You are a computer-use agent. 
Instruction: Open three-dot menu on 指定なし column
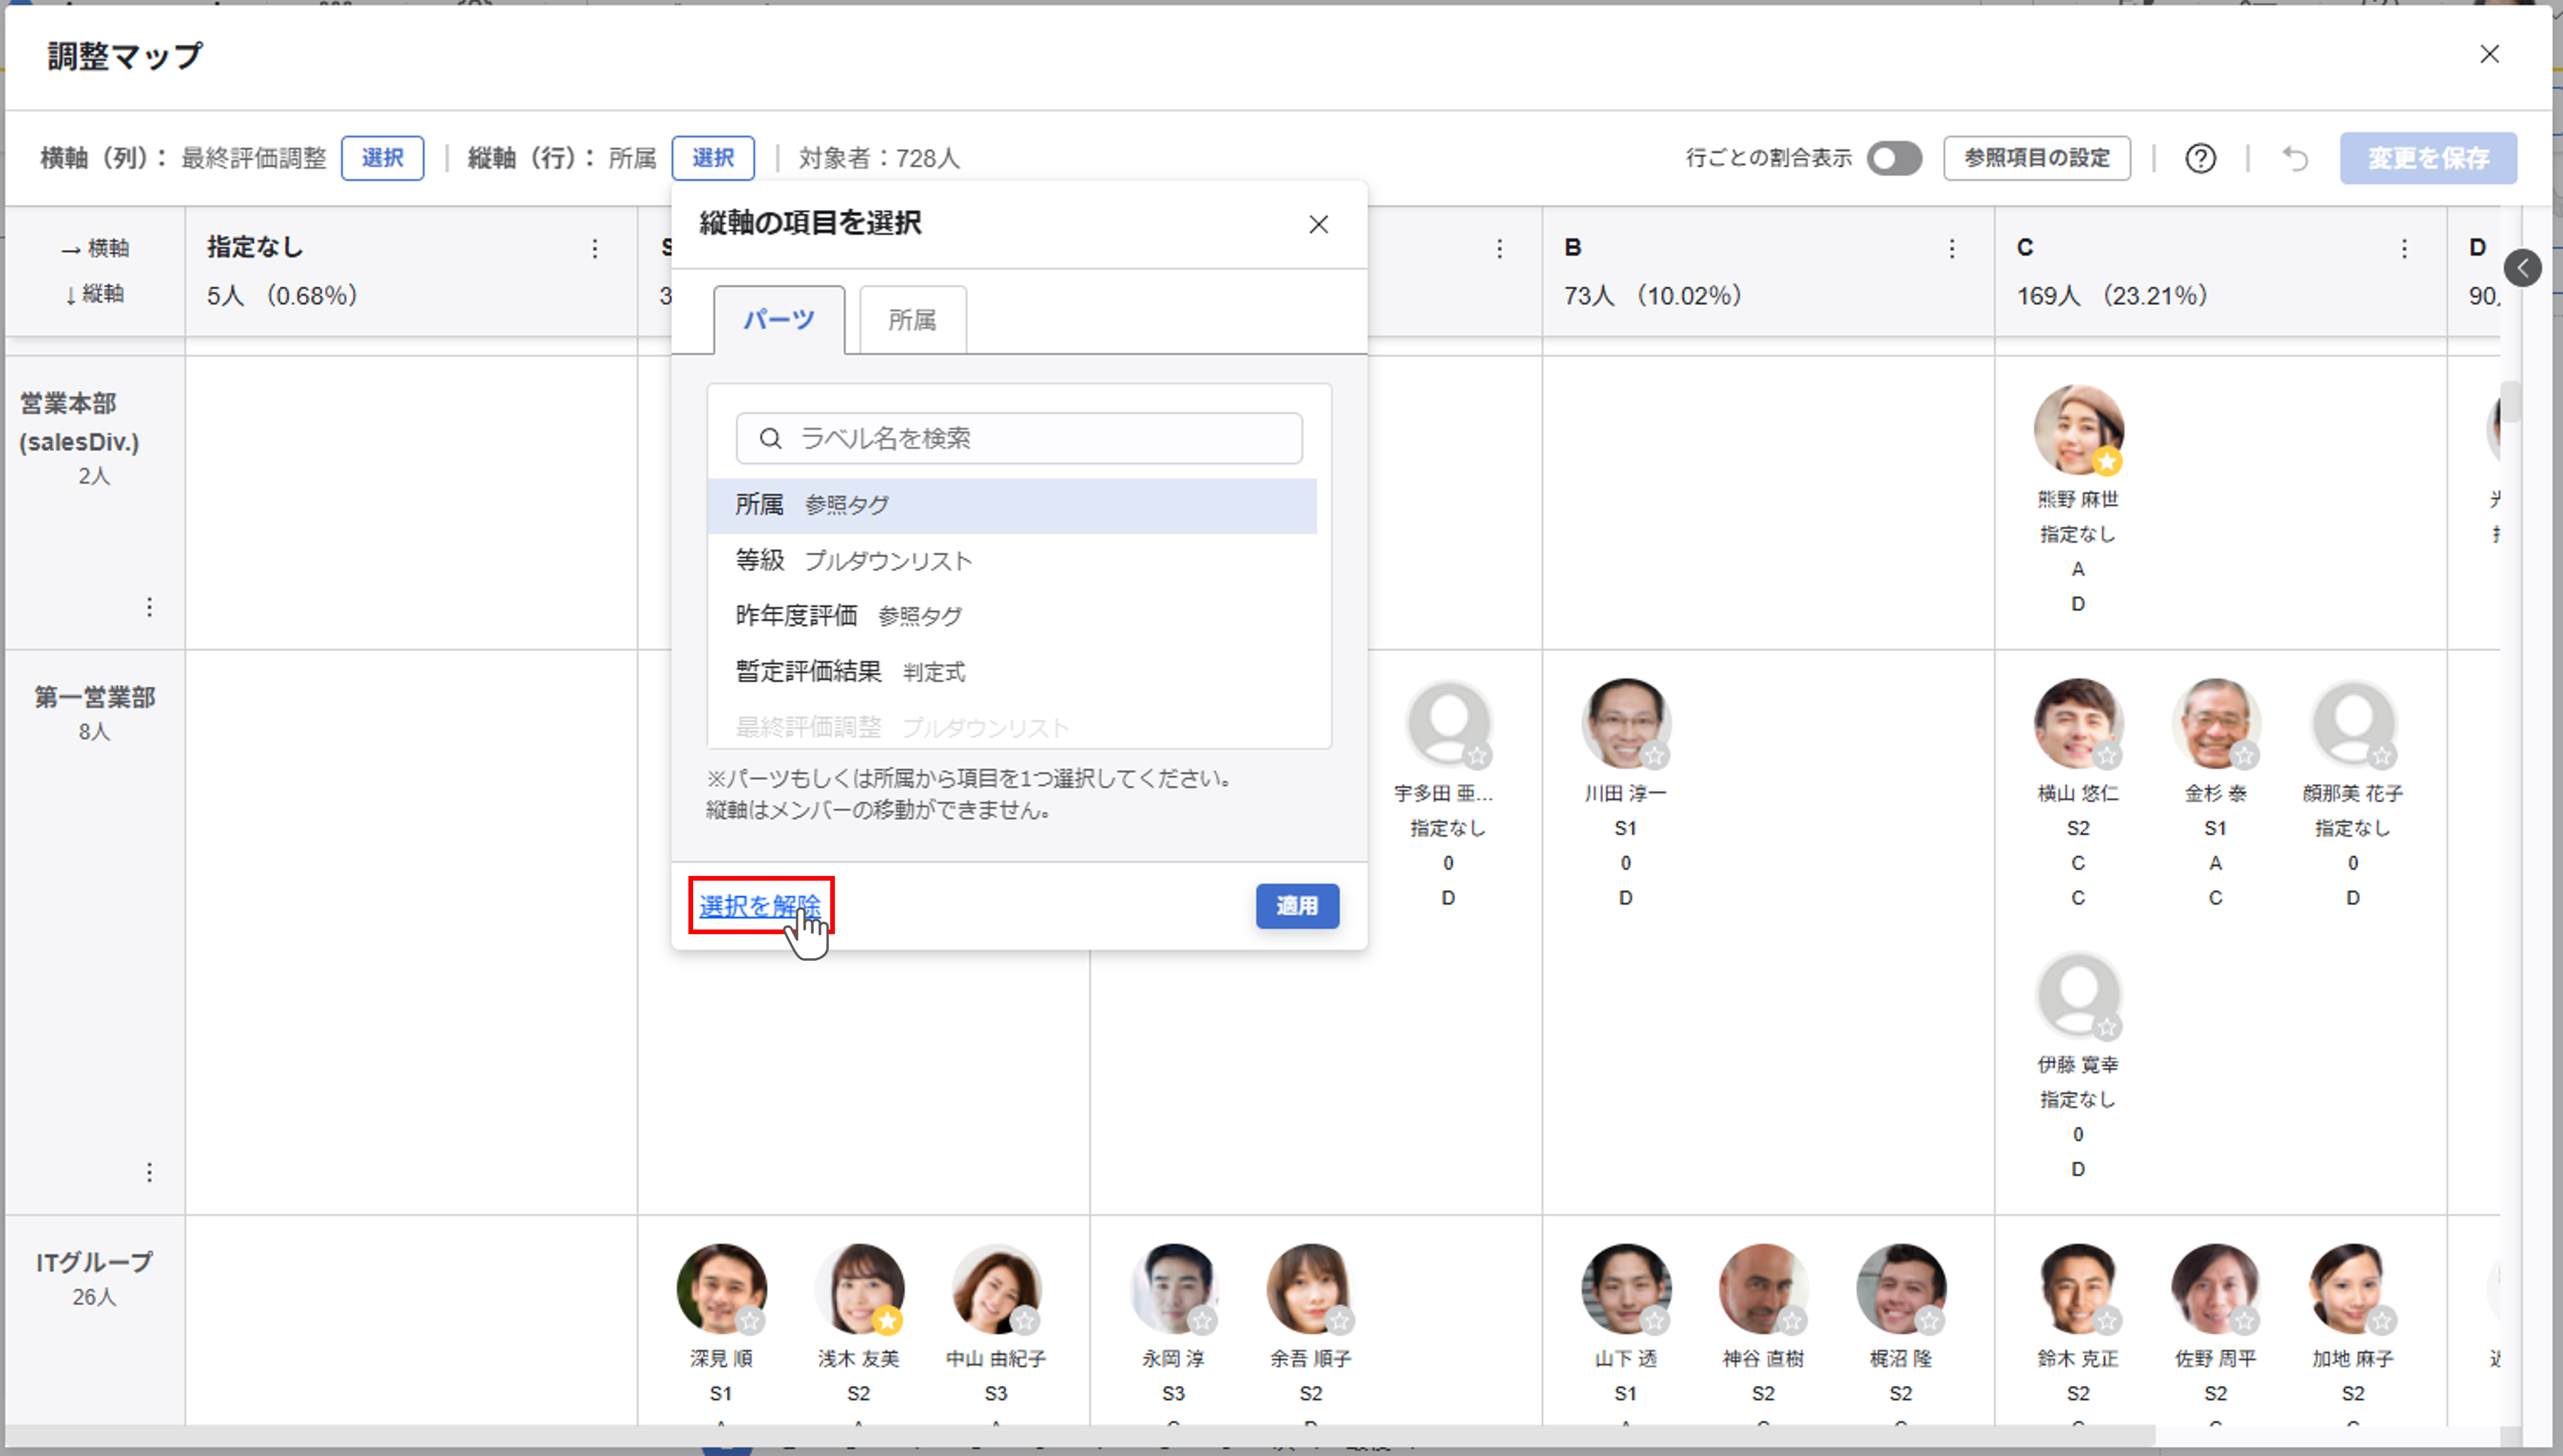595,248
